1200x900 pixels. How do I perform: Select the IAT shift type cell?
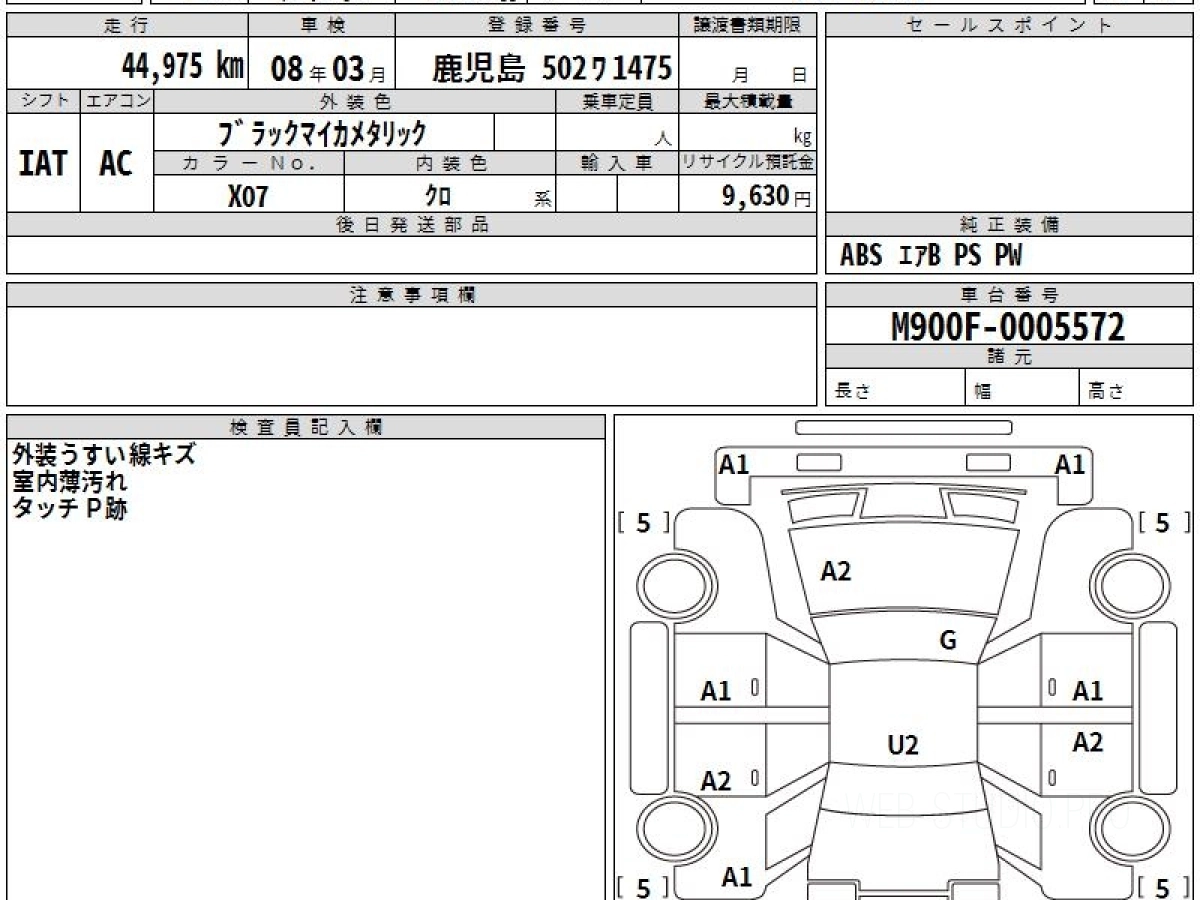tap(43, 163)
